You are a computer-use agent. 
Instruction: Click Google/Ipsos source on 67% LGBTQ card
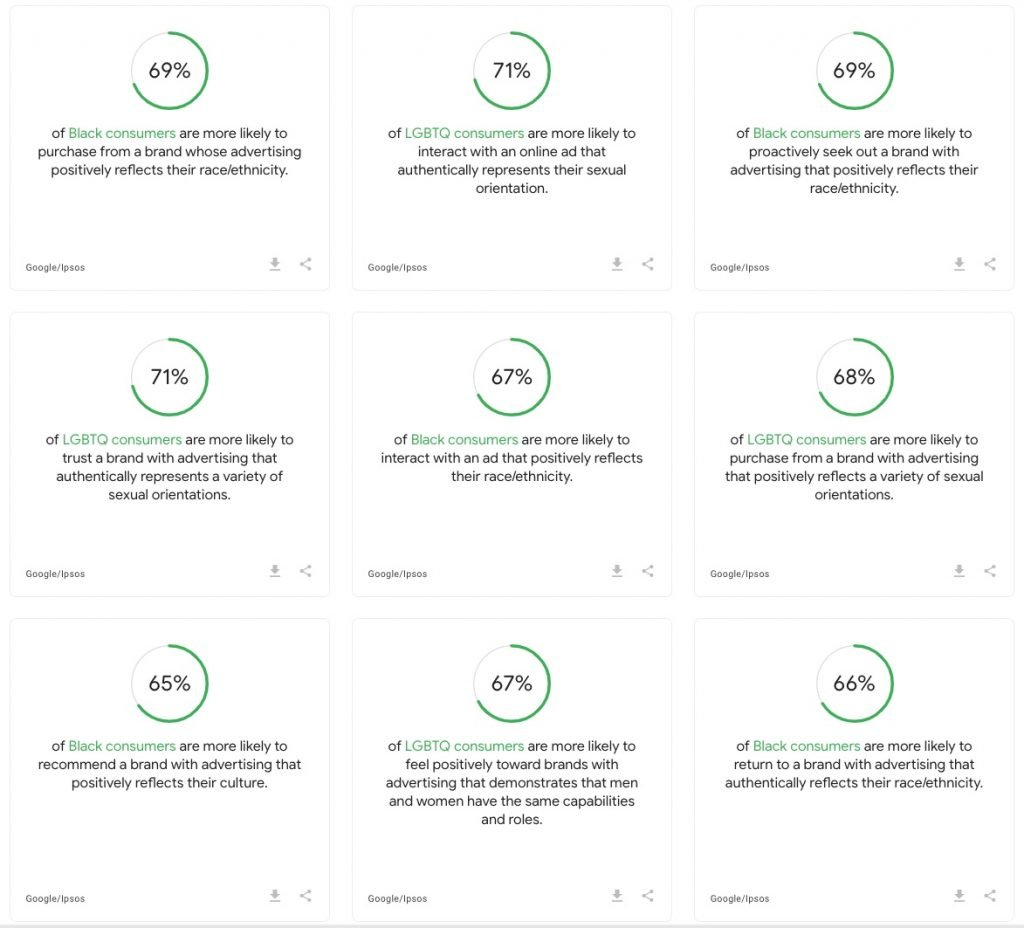[397, 899]
